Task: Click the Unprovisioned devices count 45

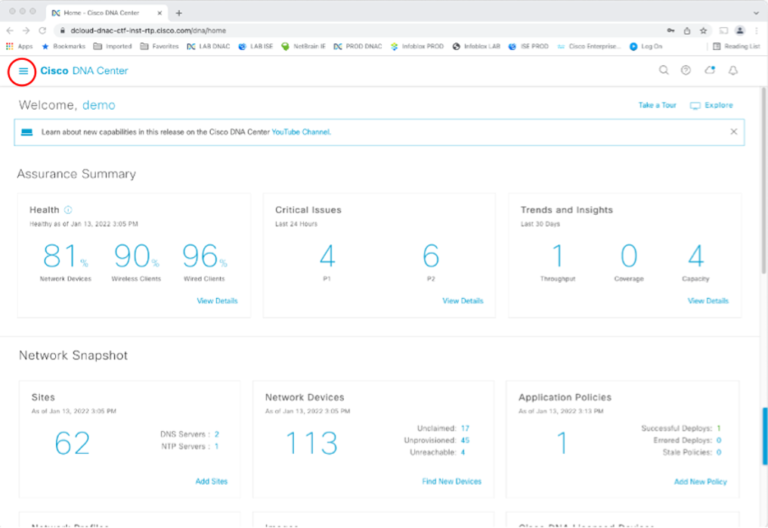Action: point(465,440)
